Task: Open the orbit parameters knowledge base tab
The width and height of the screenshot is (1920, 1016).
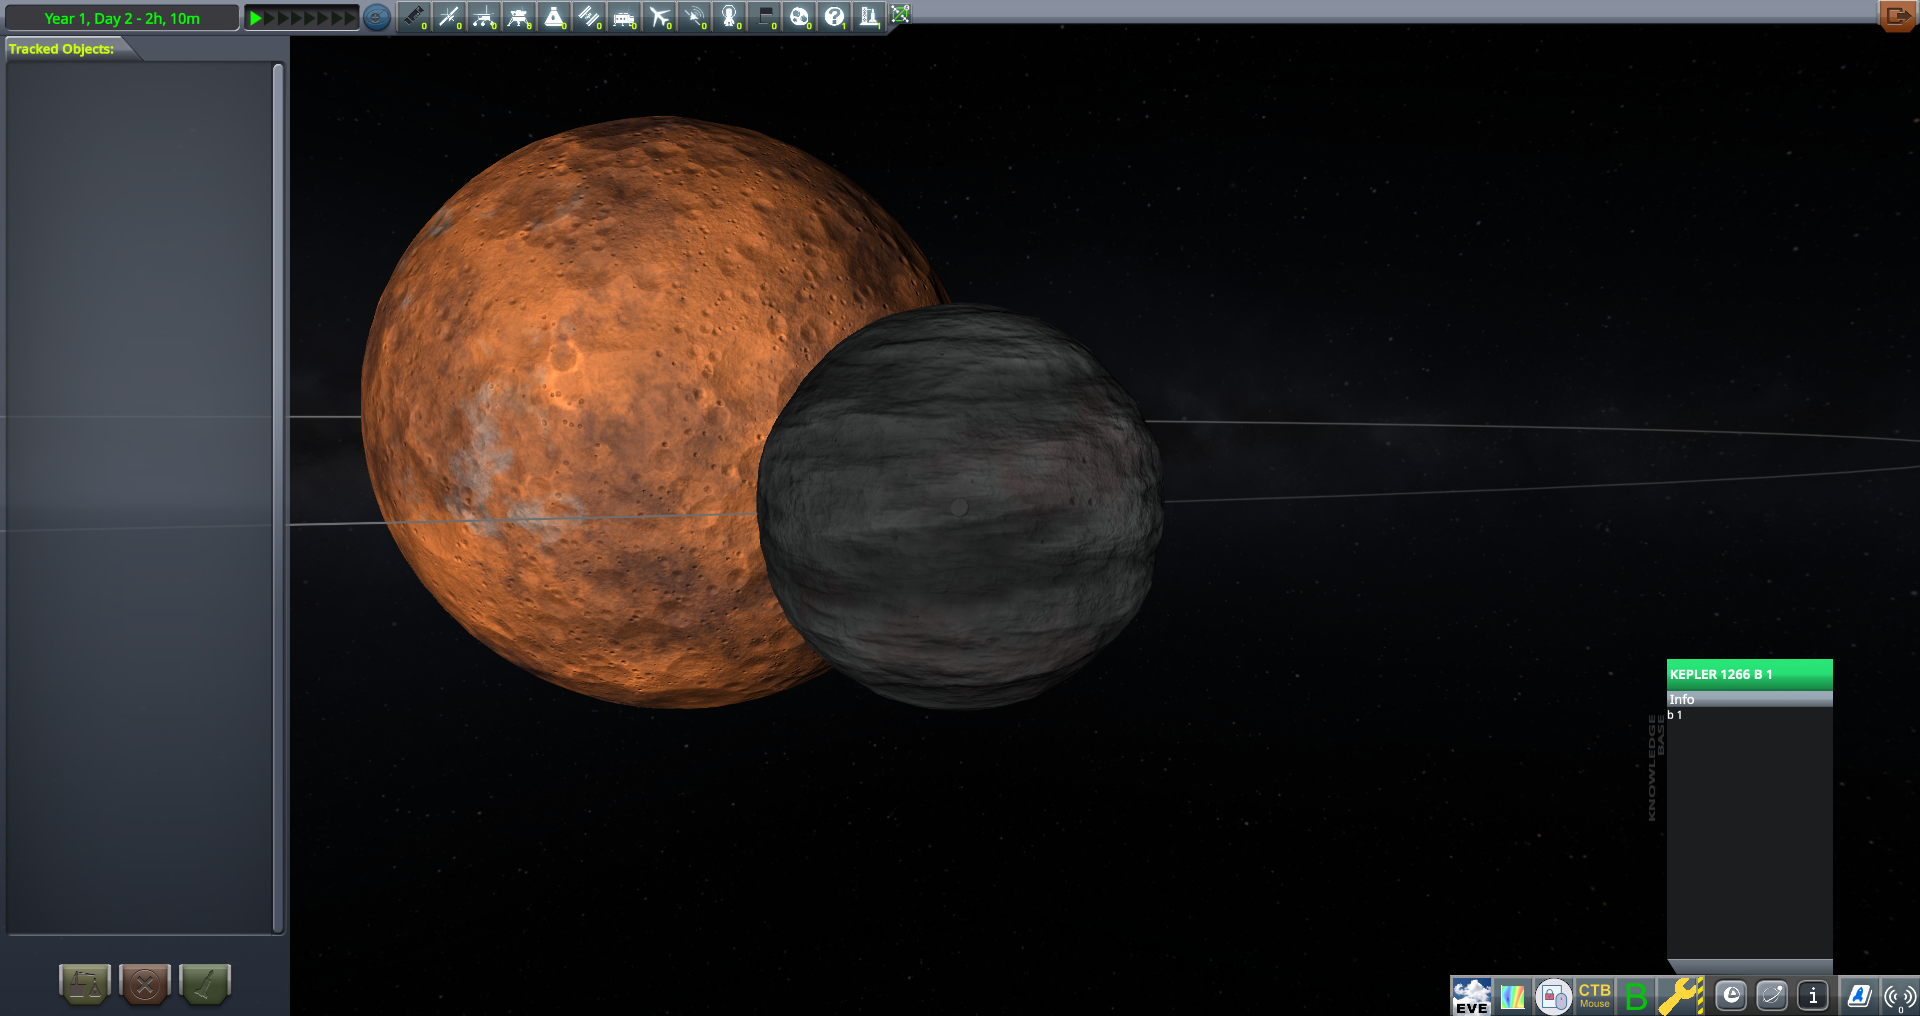Action: pos(1771,996)
